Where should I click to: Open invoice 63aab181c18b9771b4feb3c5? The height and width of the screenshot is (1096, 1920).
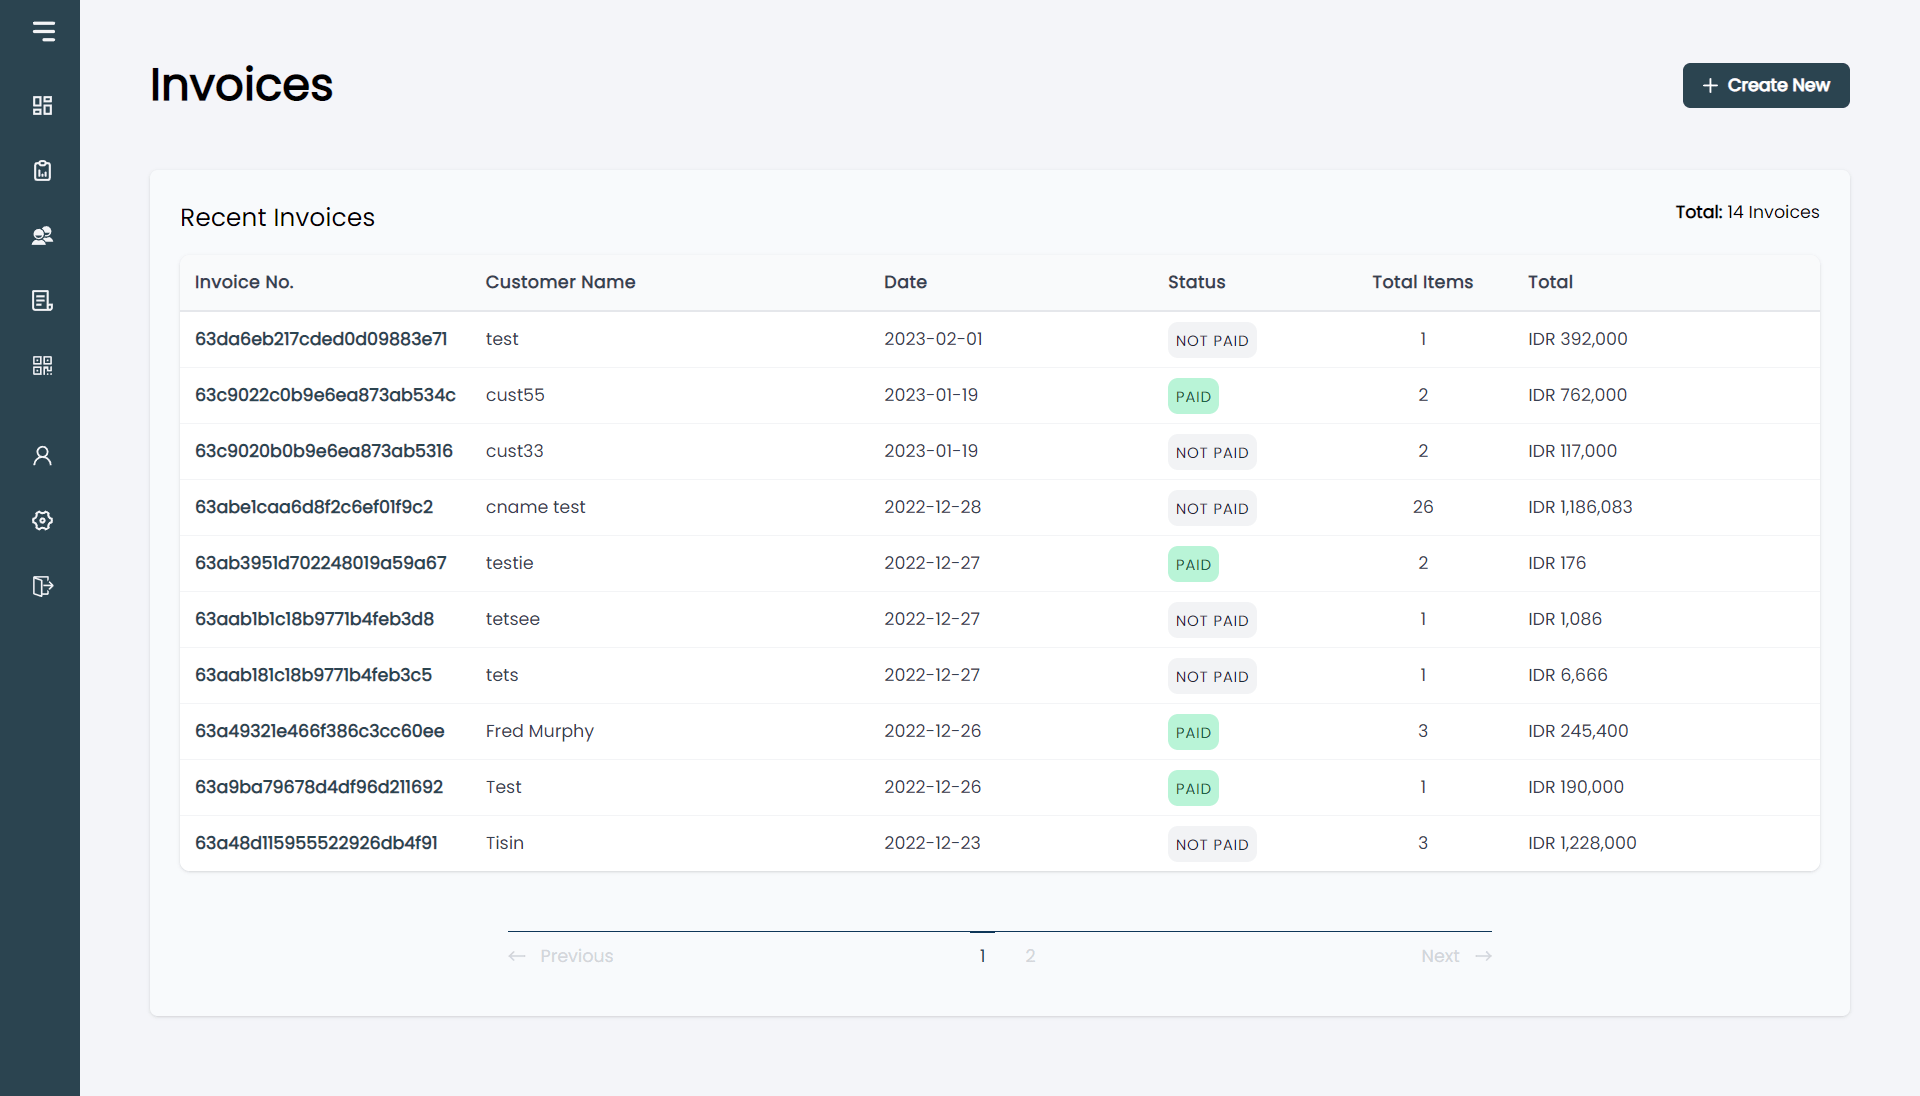click(313, 675)
